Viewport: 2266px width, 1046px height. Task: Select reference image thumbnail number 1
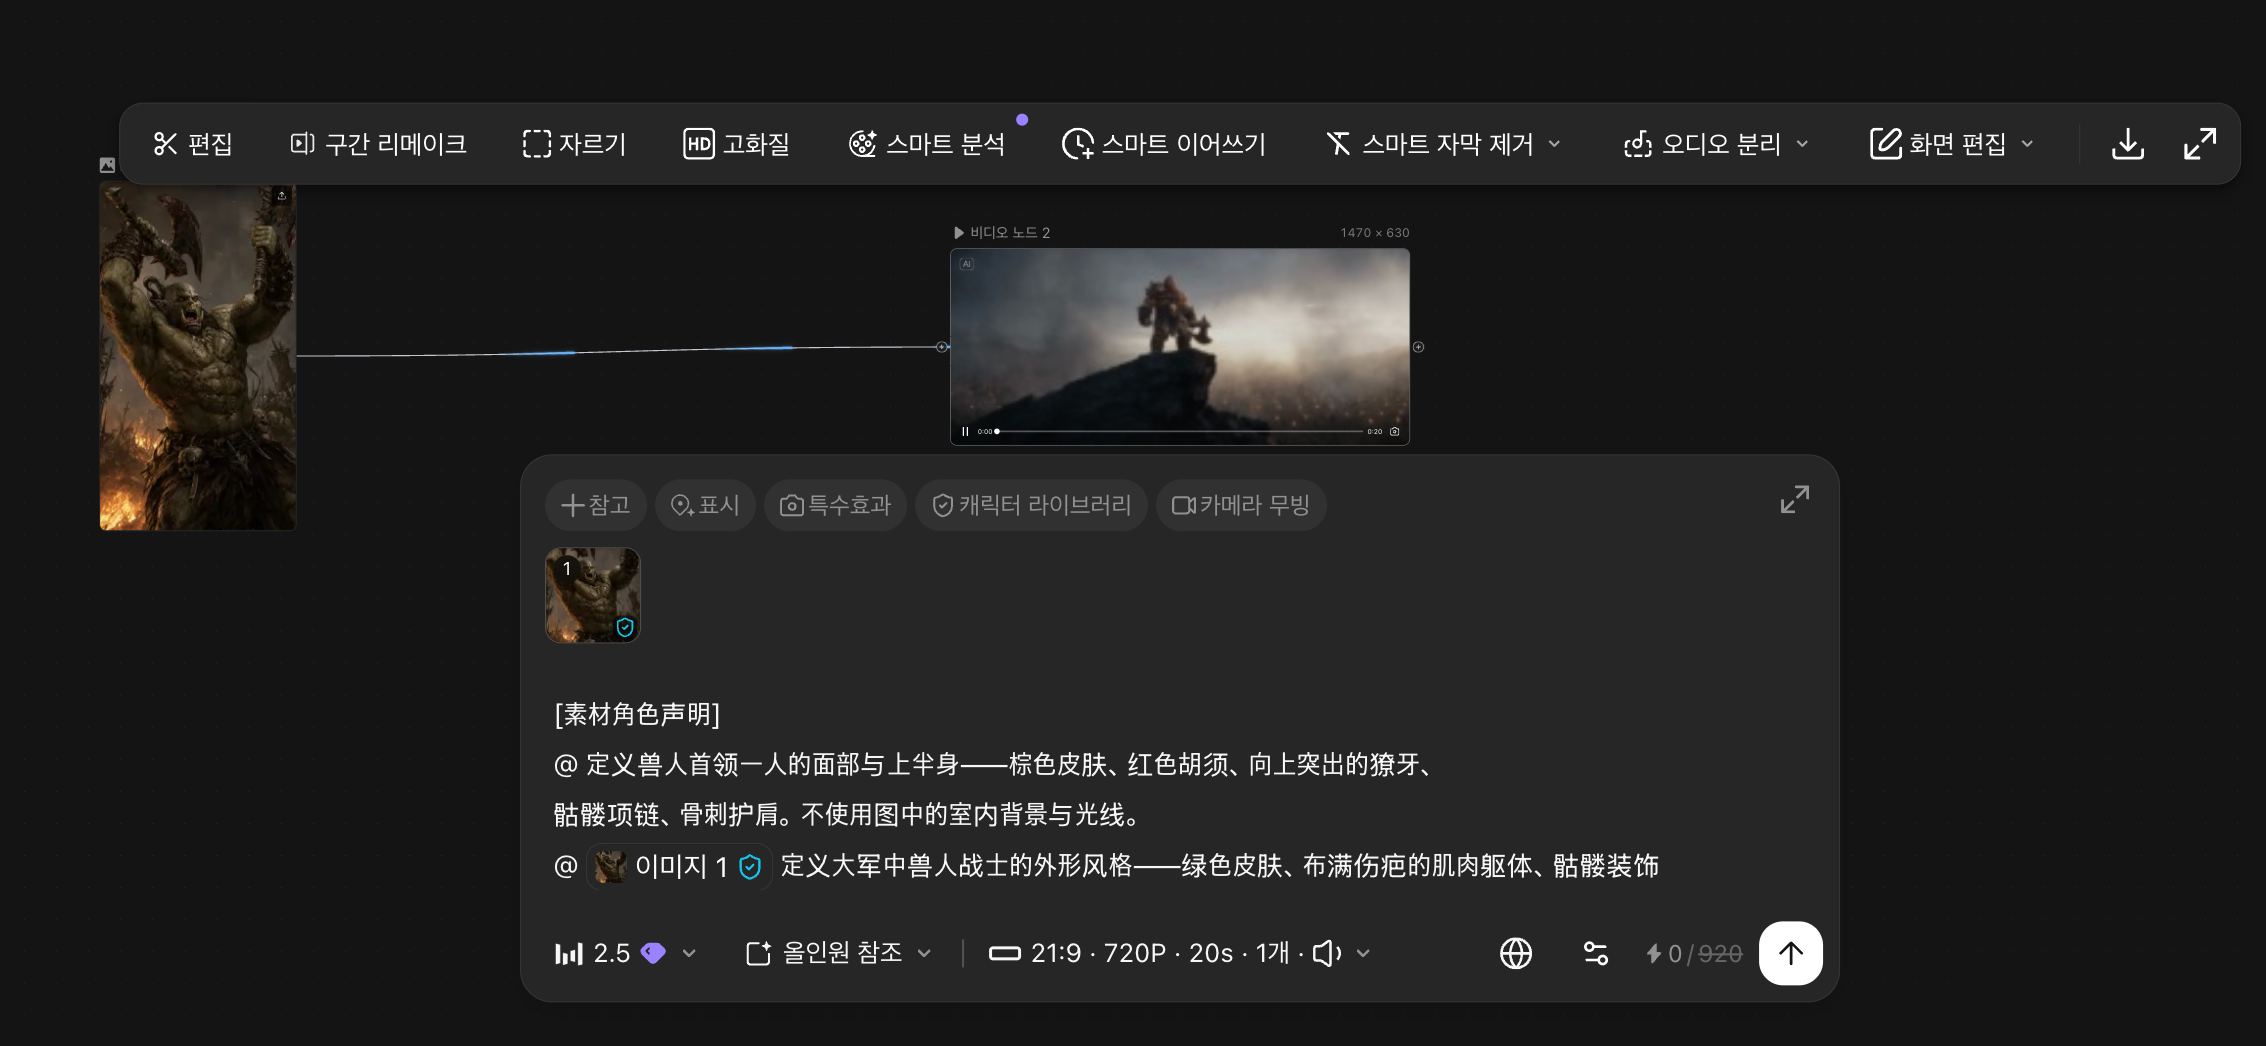tap(593, 595)
